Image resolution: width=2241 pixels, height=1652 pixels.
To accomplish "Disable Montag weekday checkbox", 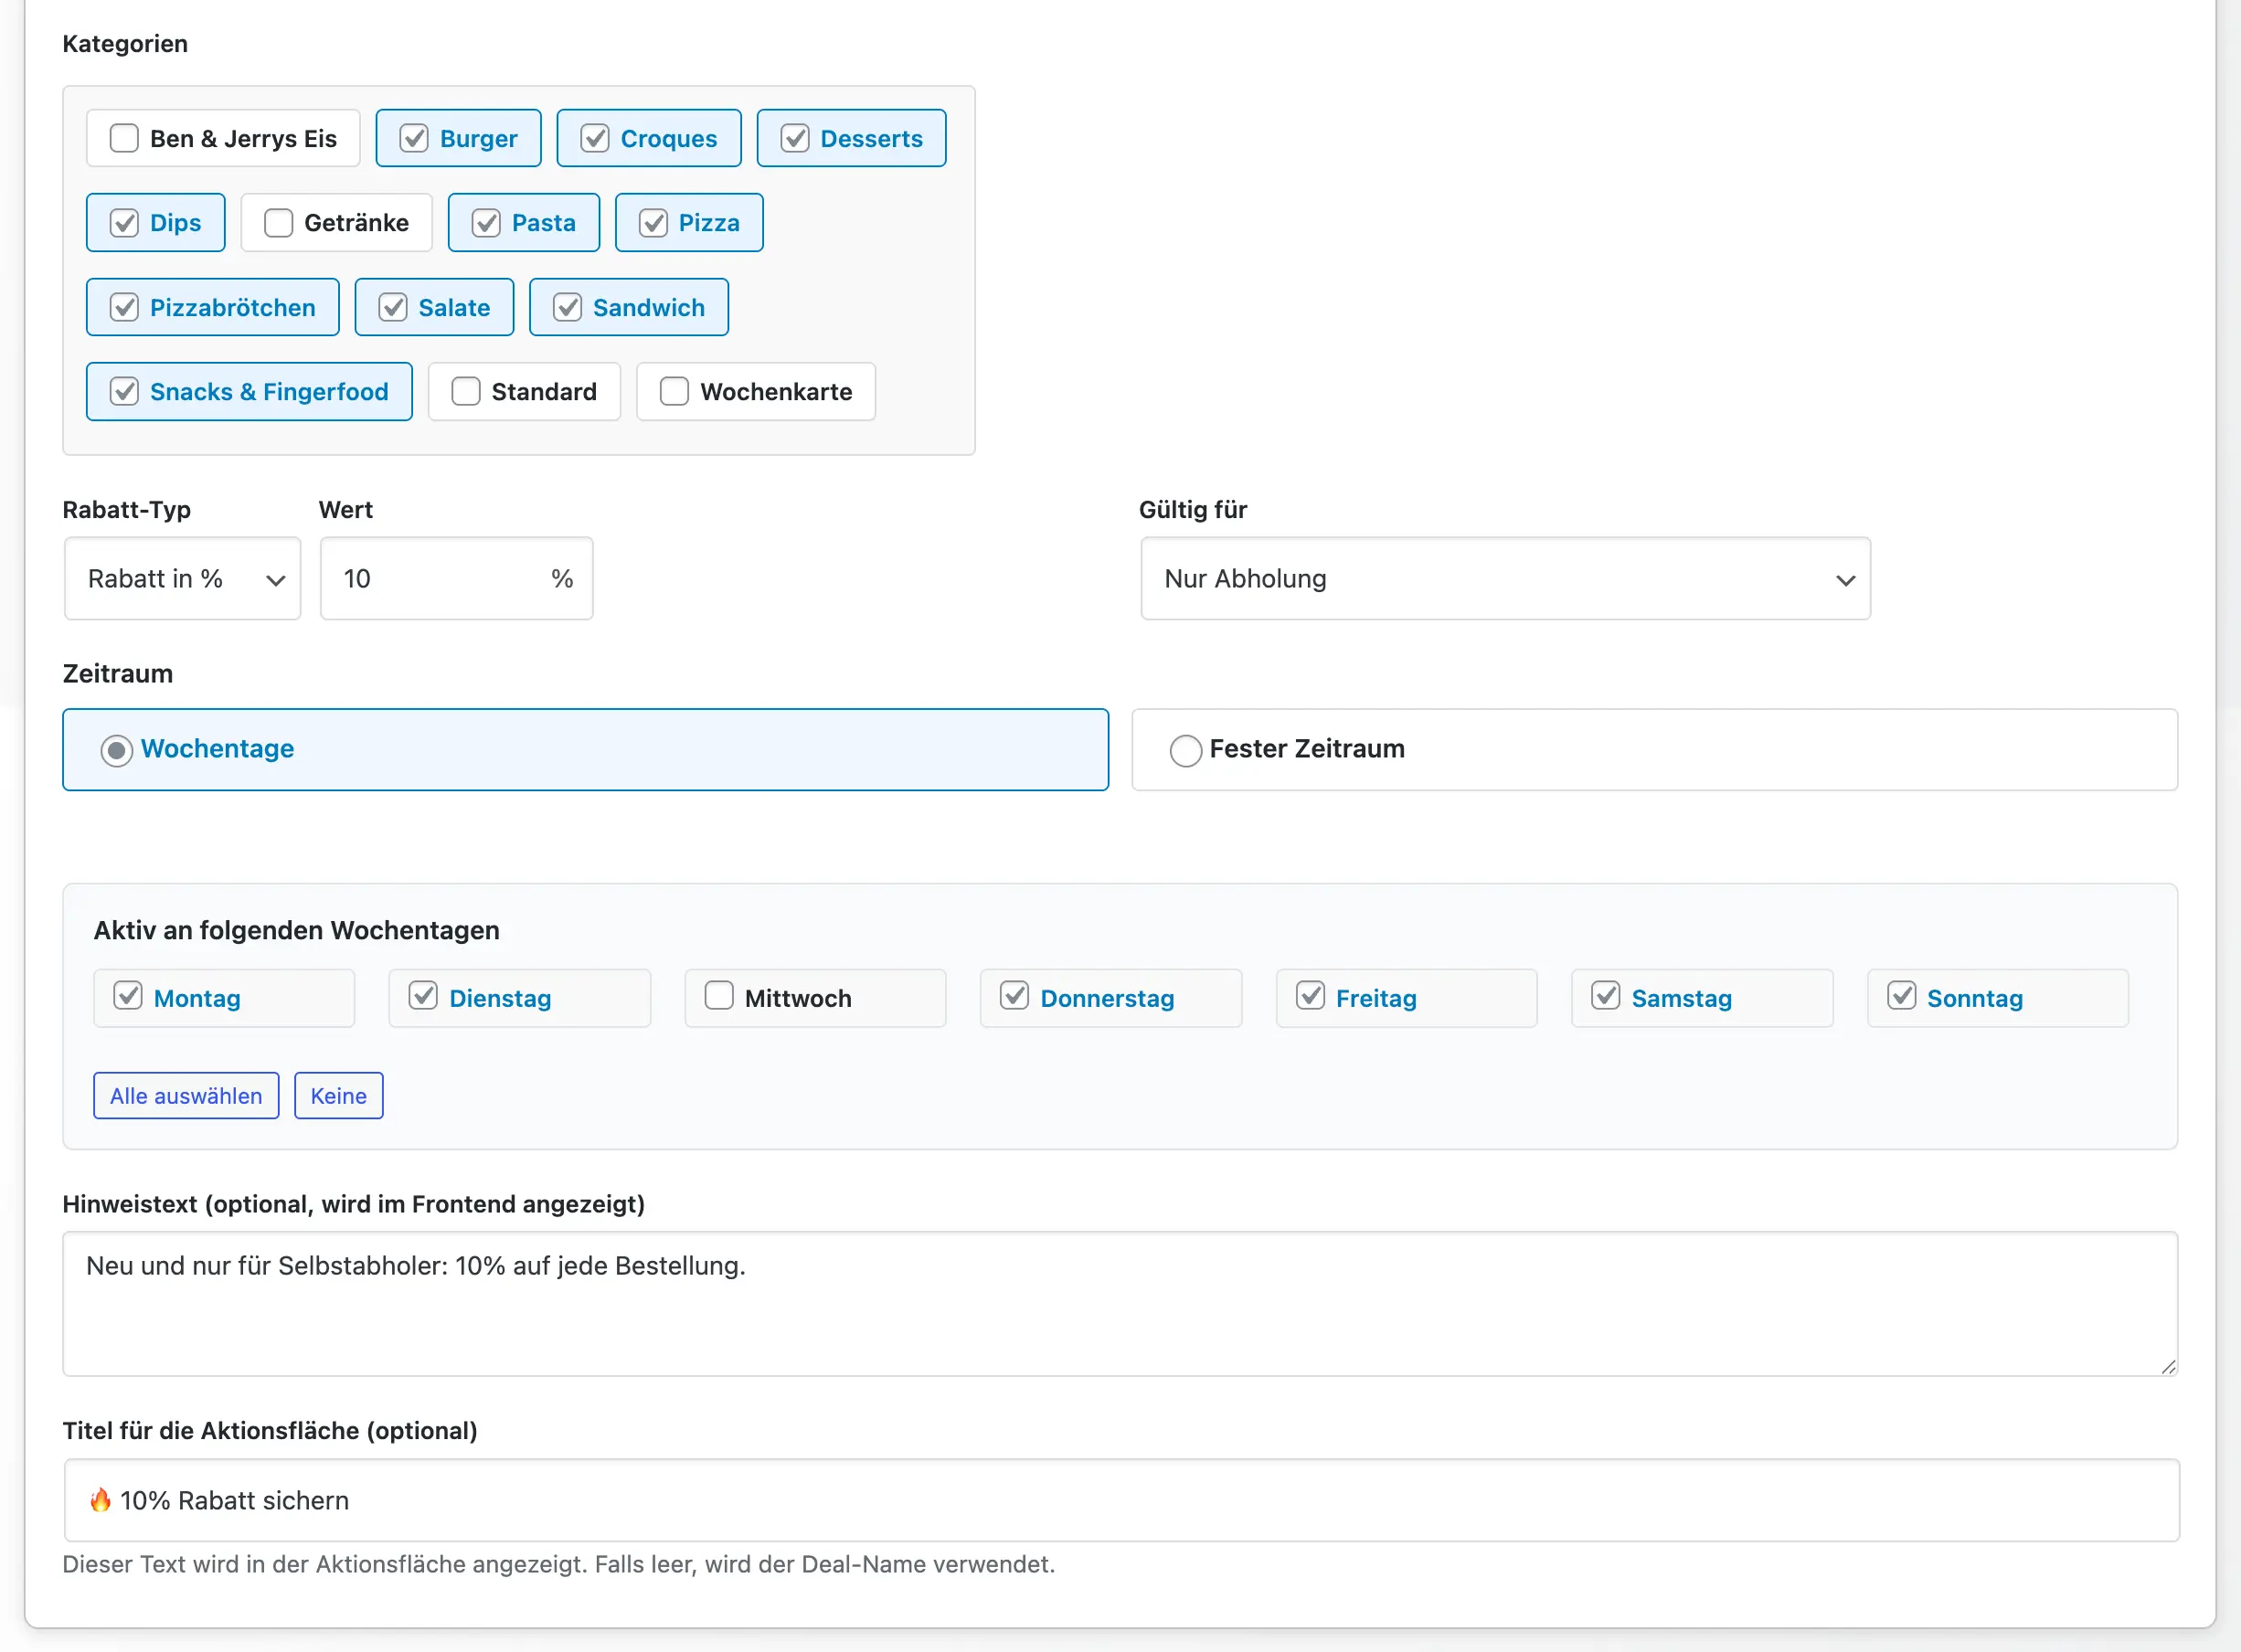I will 128,996.
